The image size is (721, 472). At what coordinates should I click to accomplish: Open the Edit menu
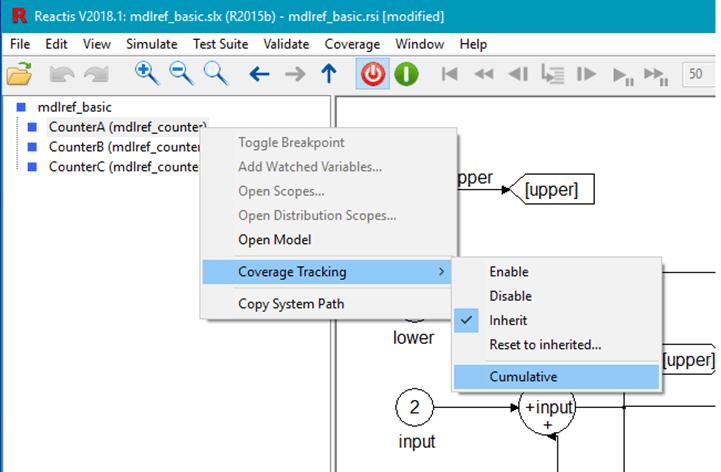[x=56, y=44]
